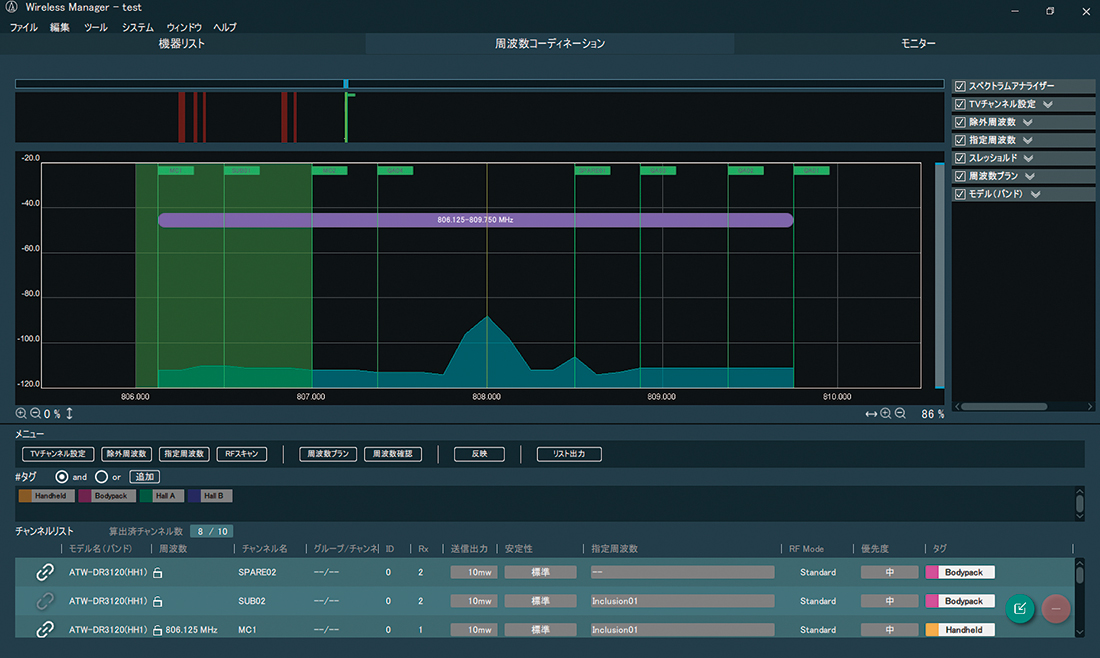Screen dimensions: 1100x658
Task: Expand 指定周波数 chevron in side panel
Action: pos(1028,141)
